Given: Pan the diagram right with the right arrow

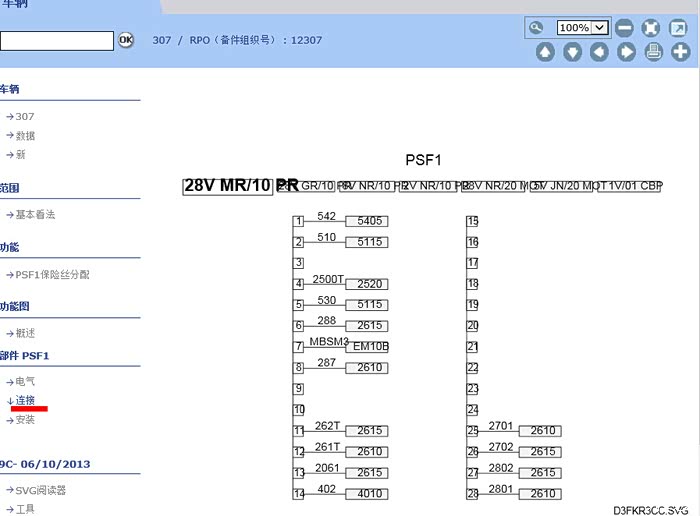Looking at the screenshot, I should pyautogui.click(x=626, y=52).
